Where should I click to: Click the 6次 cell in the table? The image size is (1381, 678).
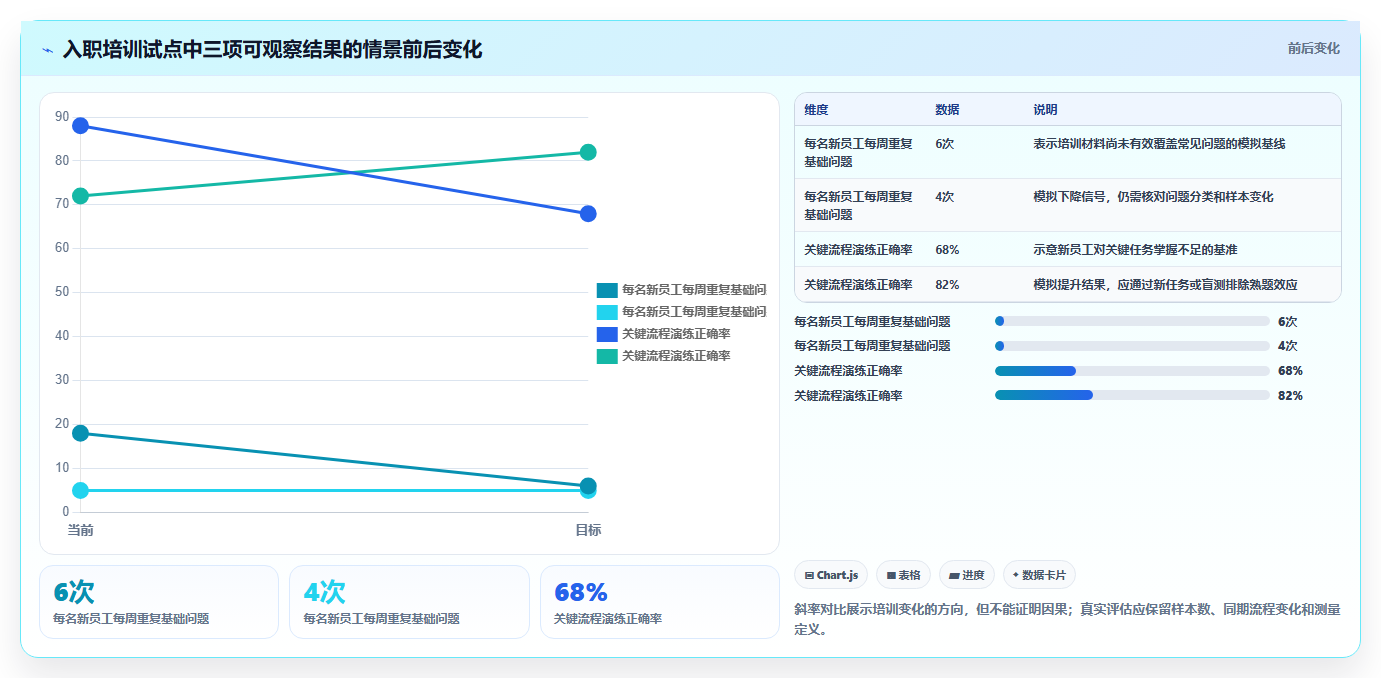pos(944,144)
